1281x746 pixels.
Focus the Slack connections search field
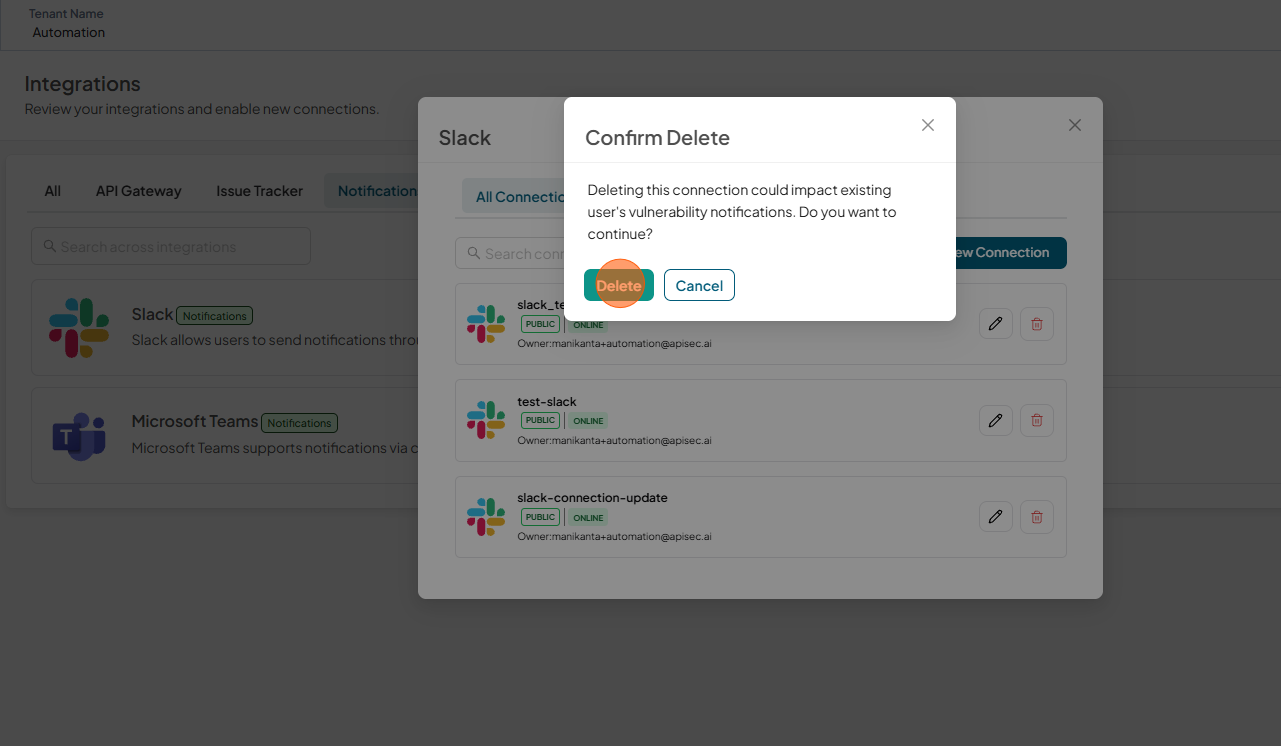point(510,253)
